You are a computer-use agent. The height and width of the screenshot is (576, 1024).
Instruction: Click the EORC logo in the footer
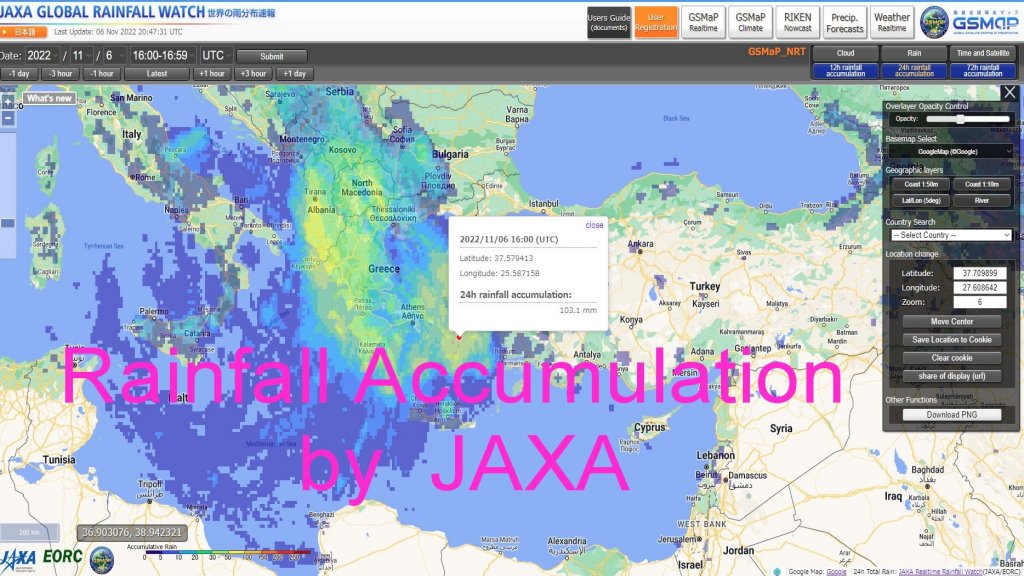63,557
